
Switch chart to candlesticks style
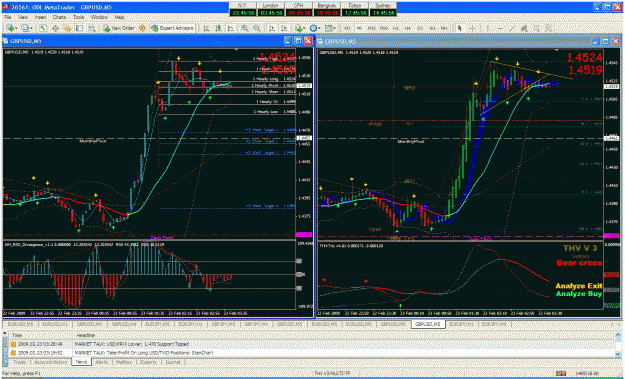218,28
